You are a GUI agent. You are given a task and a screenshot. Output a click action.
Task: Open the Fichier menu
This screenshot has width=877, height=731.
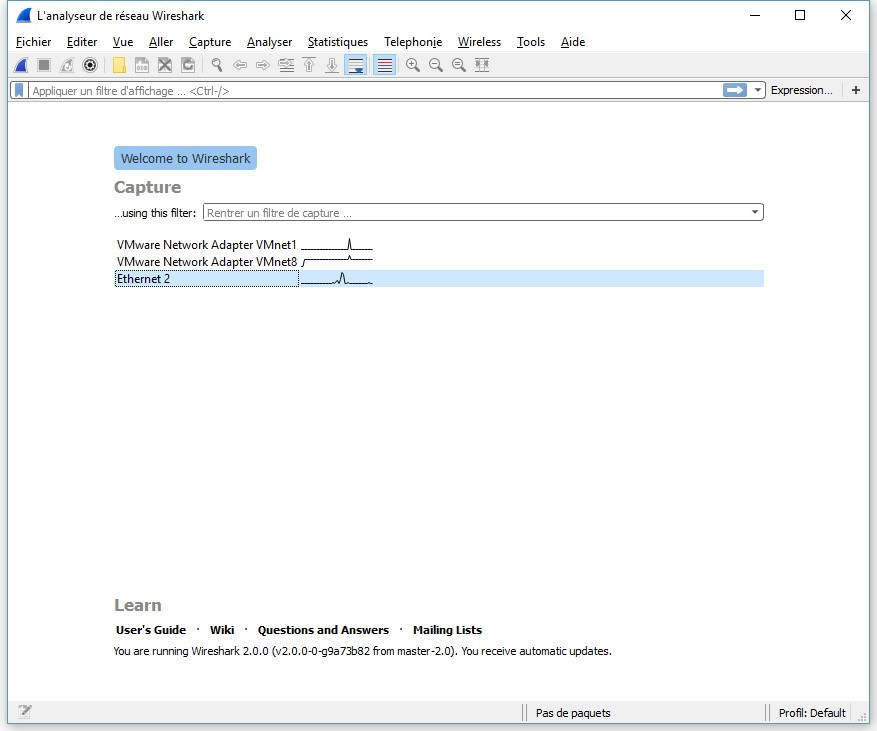(34, 42)
